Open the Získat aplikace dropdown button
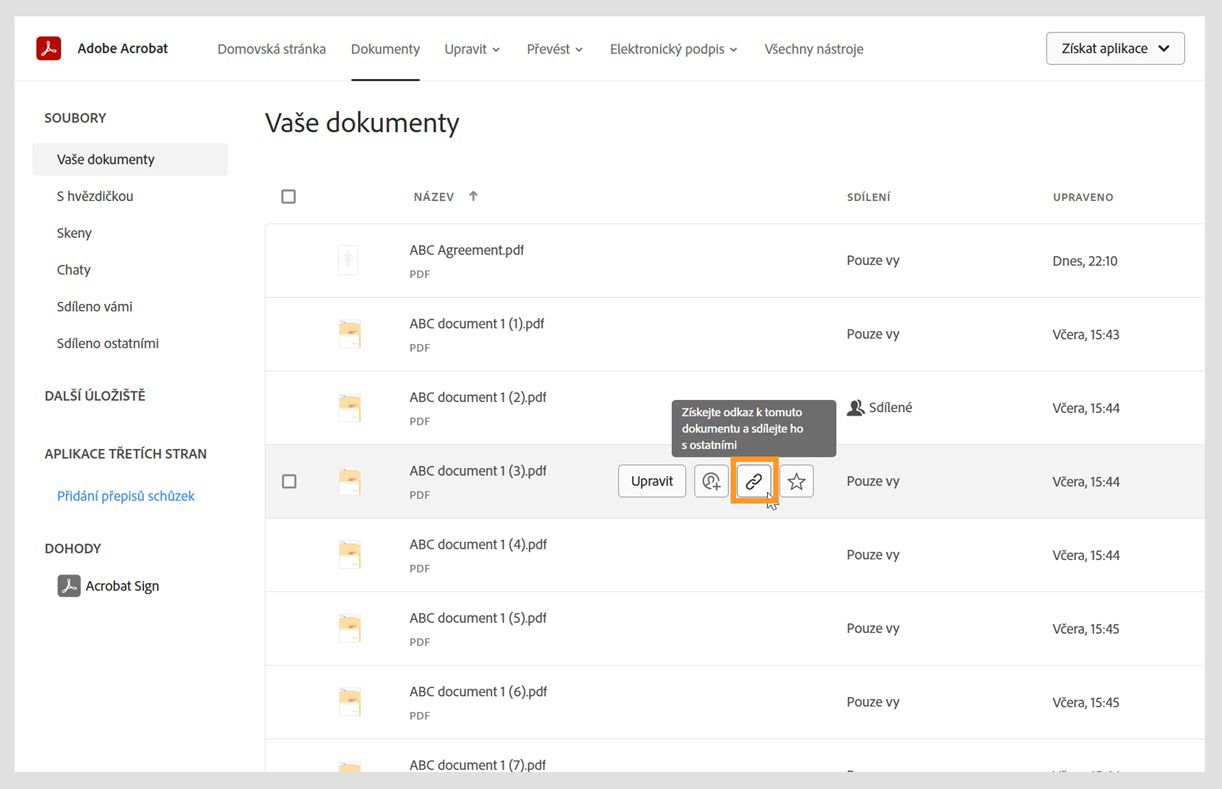This screenshot has height=789, width=1222. pyautogui.click(x=1115, y=48)
